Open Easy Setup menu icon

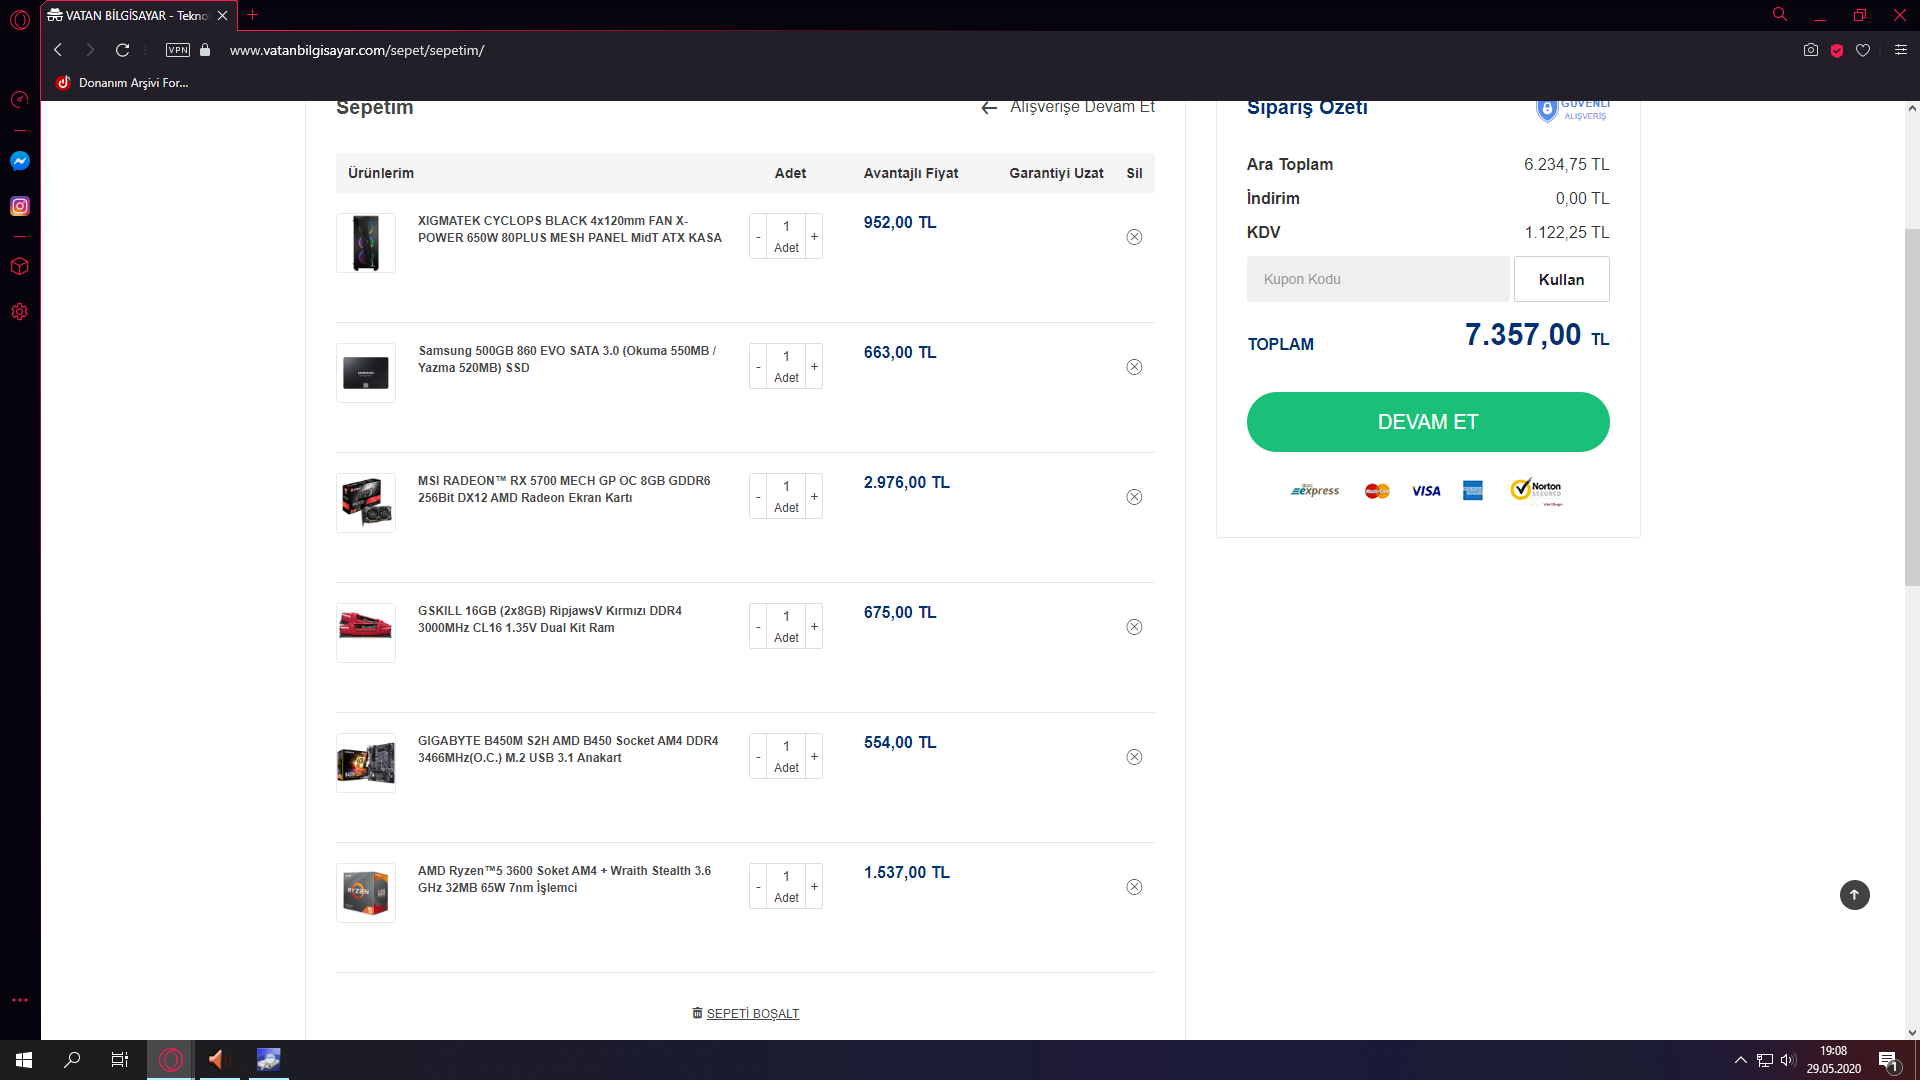[x=1901, y=50]
